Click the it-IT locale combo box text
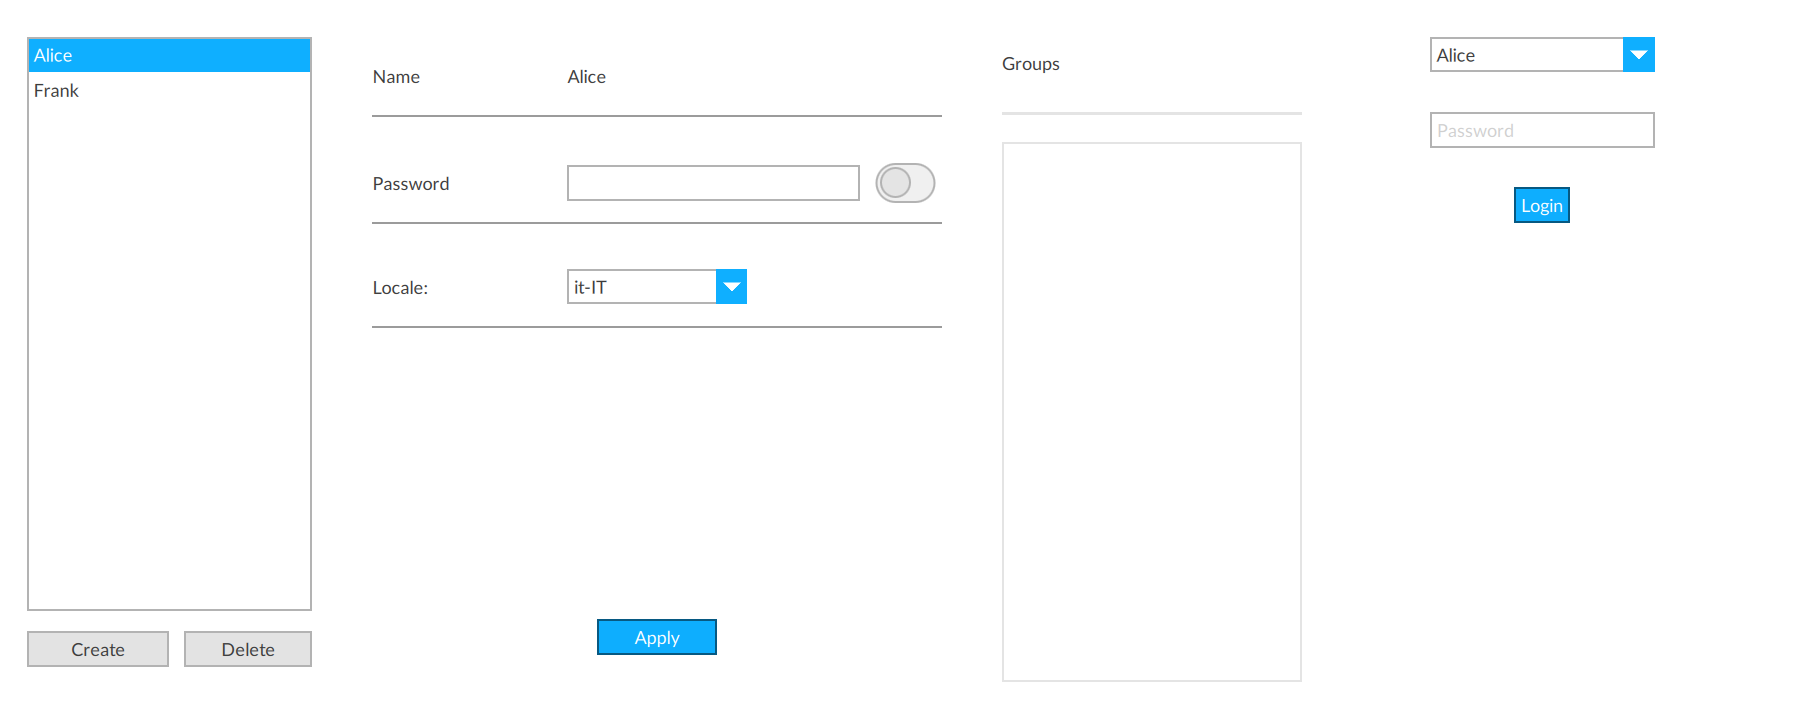Viewport: 1795px width, 711px height. (x=641, y=287)
